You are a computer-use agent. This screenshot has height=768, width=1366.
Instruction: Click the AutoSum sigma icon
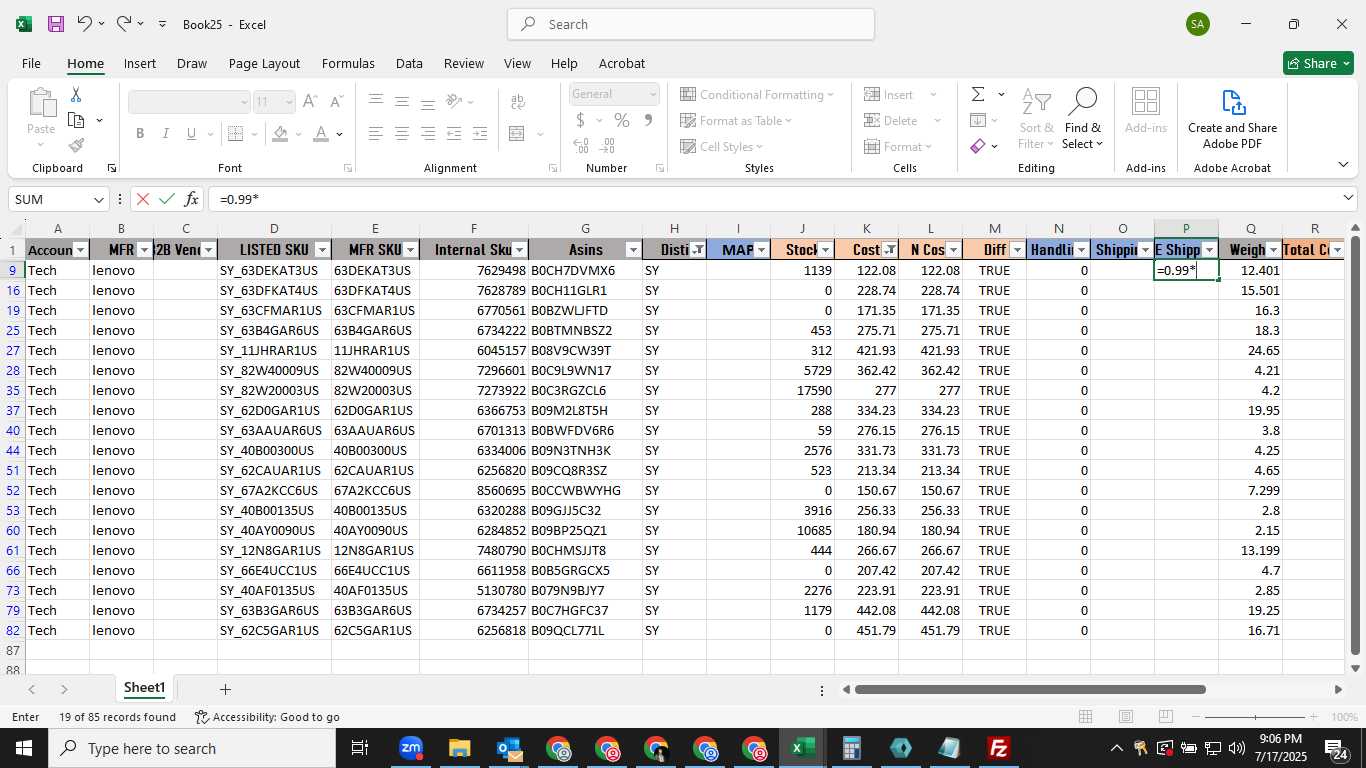click(x=978, y=94)
